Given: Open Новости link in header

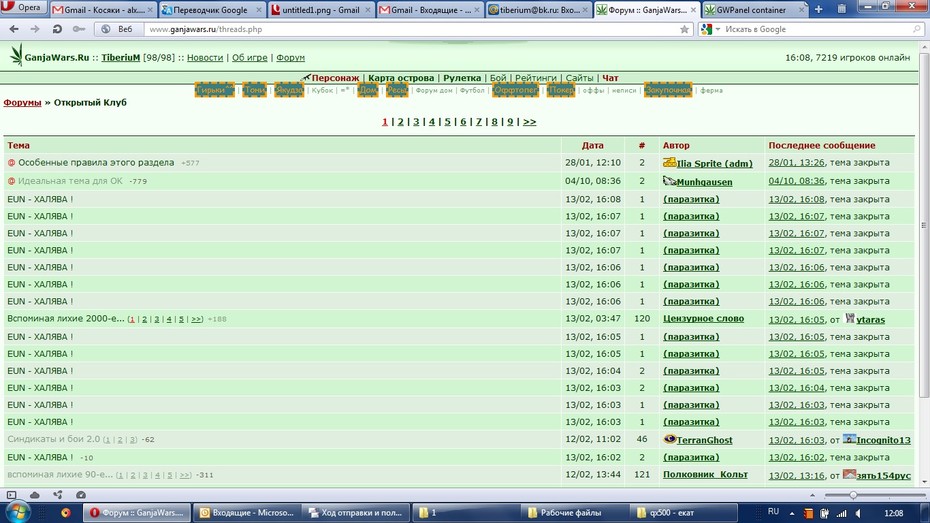Looking at the screenshot, I should pyautogui.click(x=205, y=58).
